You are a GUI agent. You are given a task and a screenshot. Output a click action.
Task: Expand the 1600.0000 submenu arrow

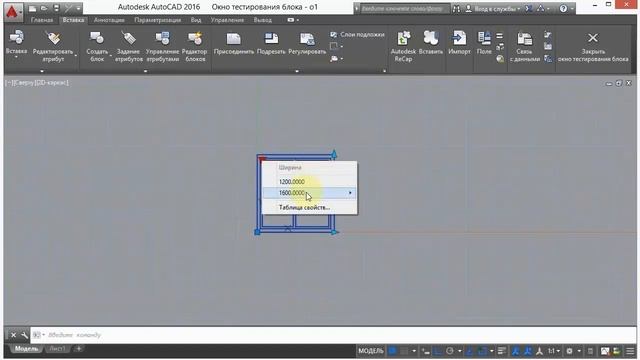click(350, 193)
